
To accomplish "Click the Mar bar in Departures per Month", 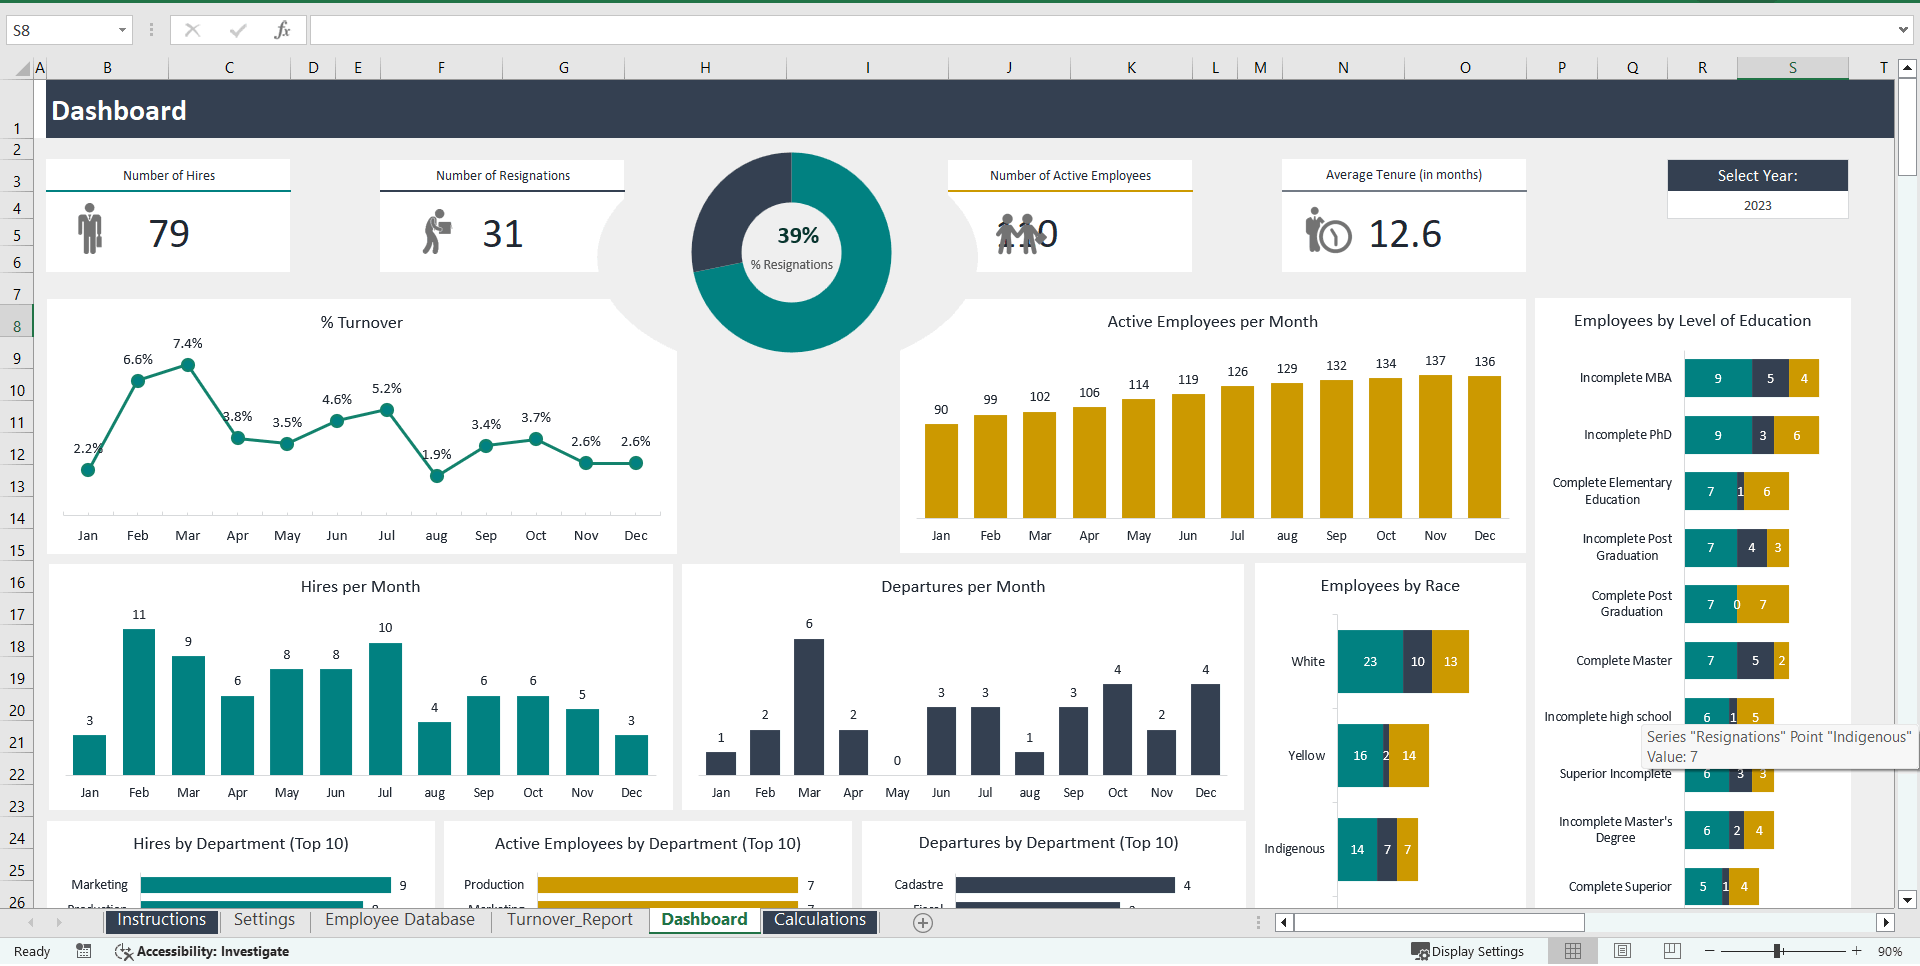I will click(x=809, y=706).
